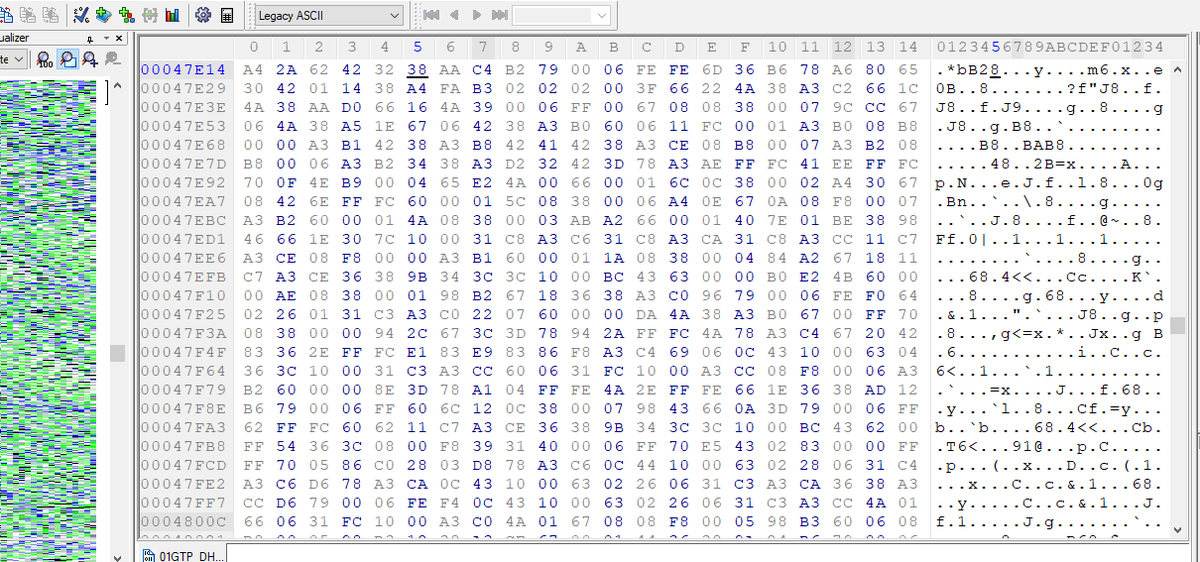1200x562 pixels.
Task: Click byte D0 in row 00047E3E
Action: coord(352,107)
